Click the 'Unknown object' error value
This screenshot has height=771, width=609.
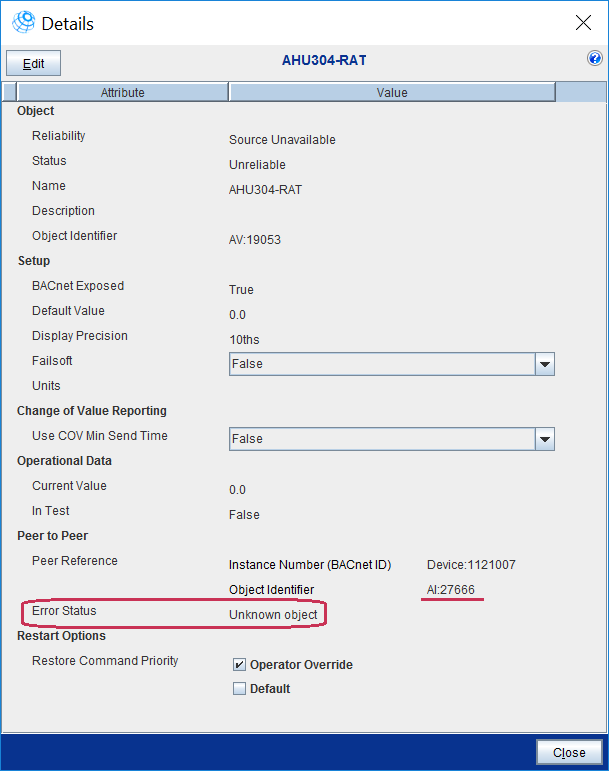tap(273, 615)
